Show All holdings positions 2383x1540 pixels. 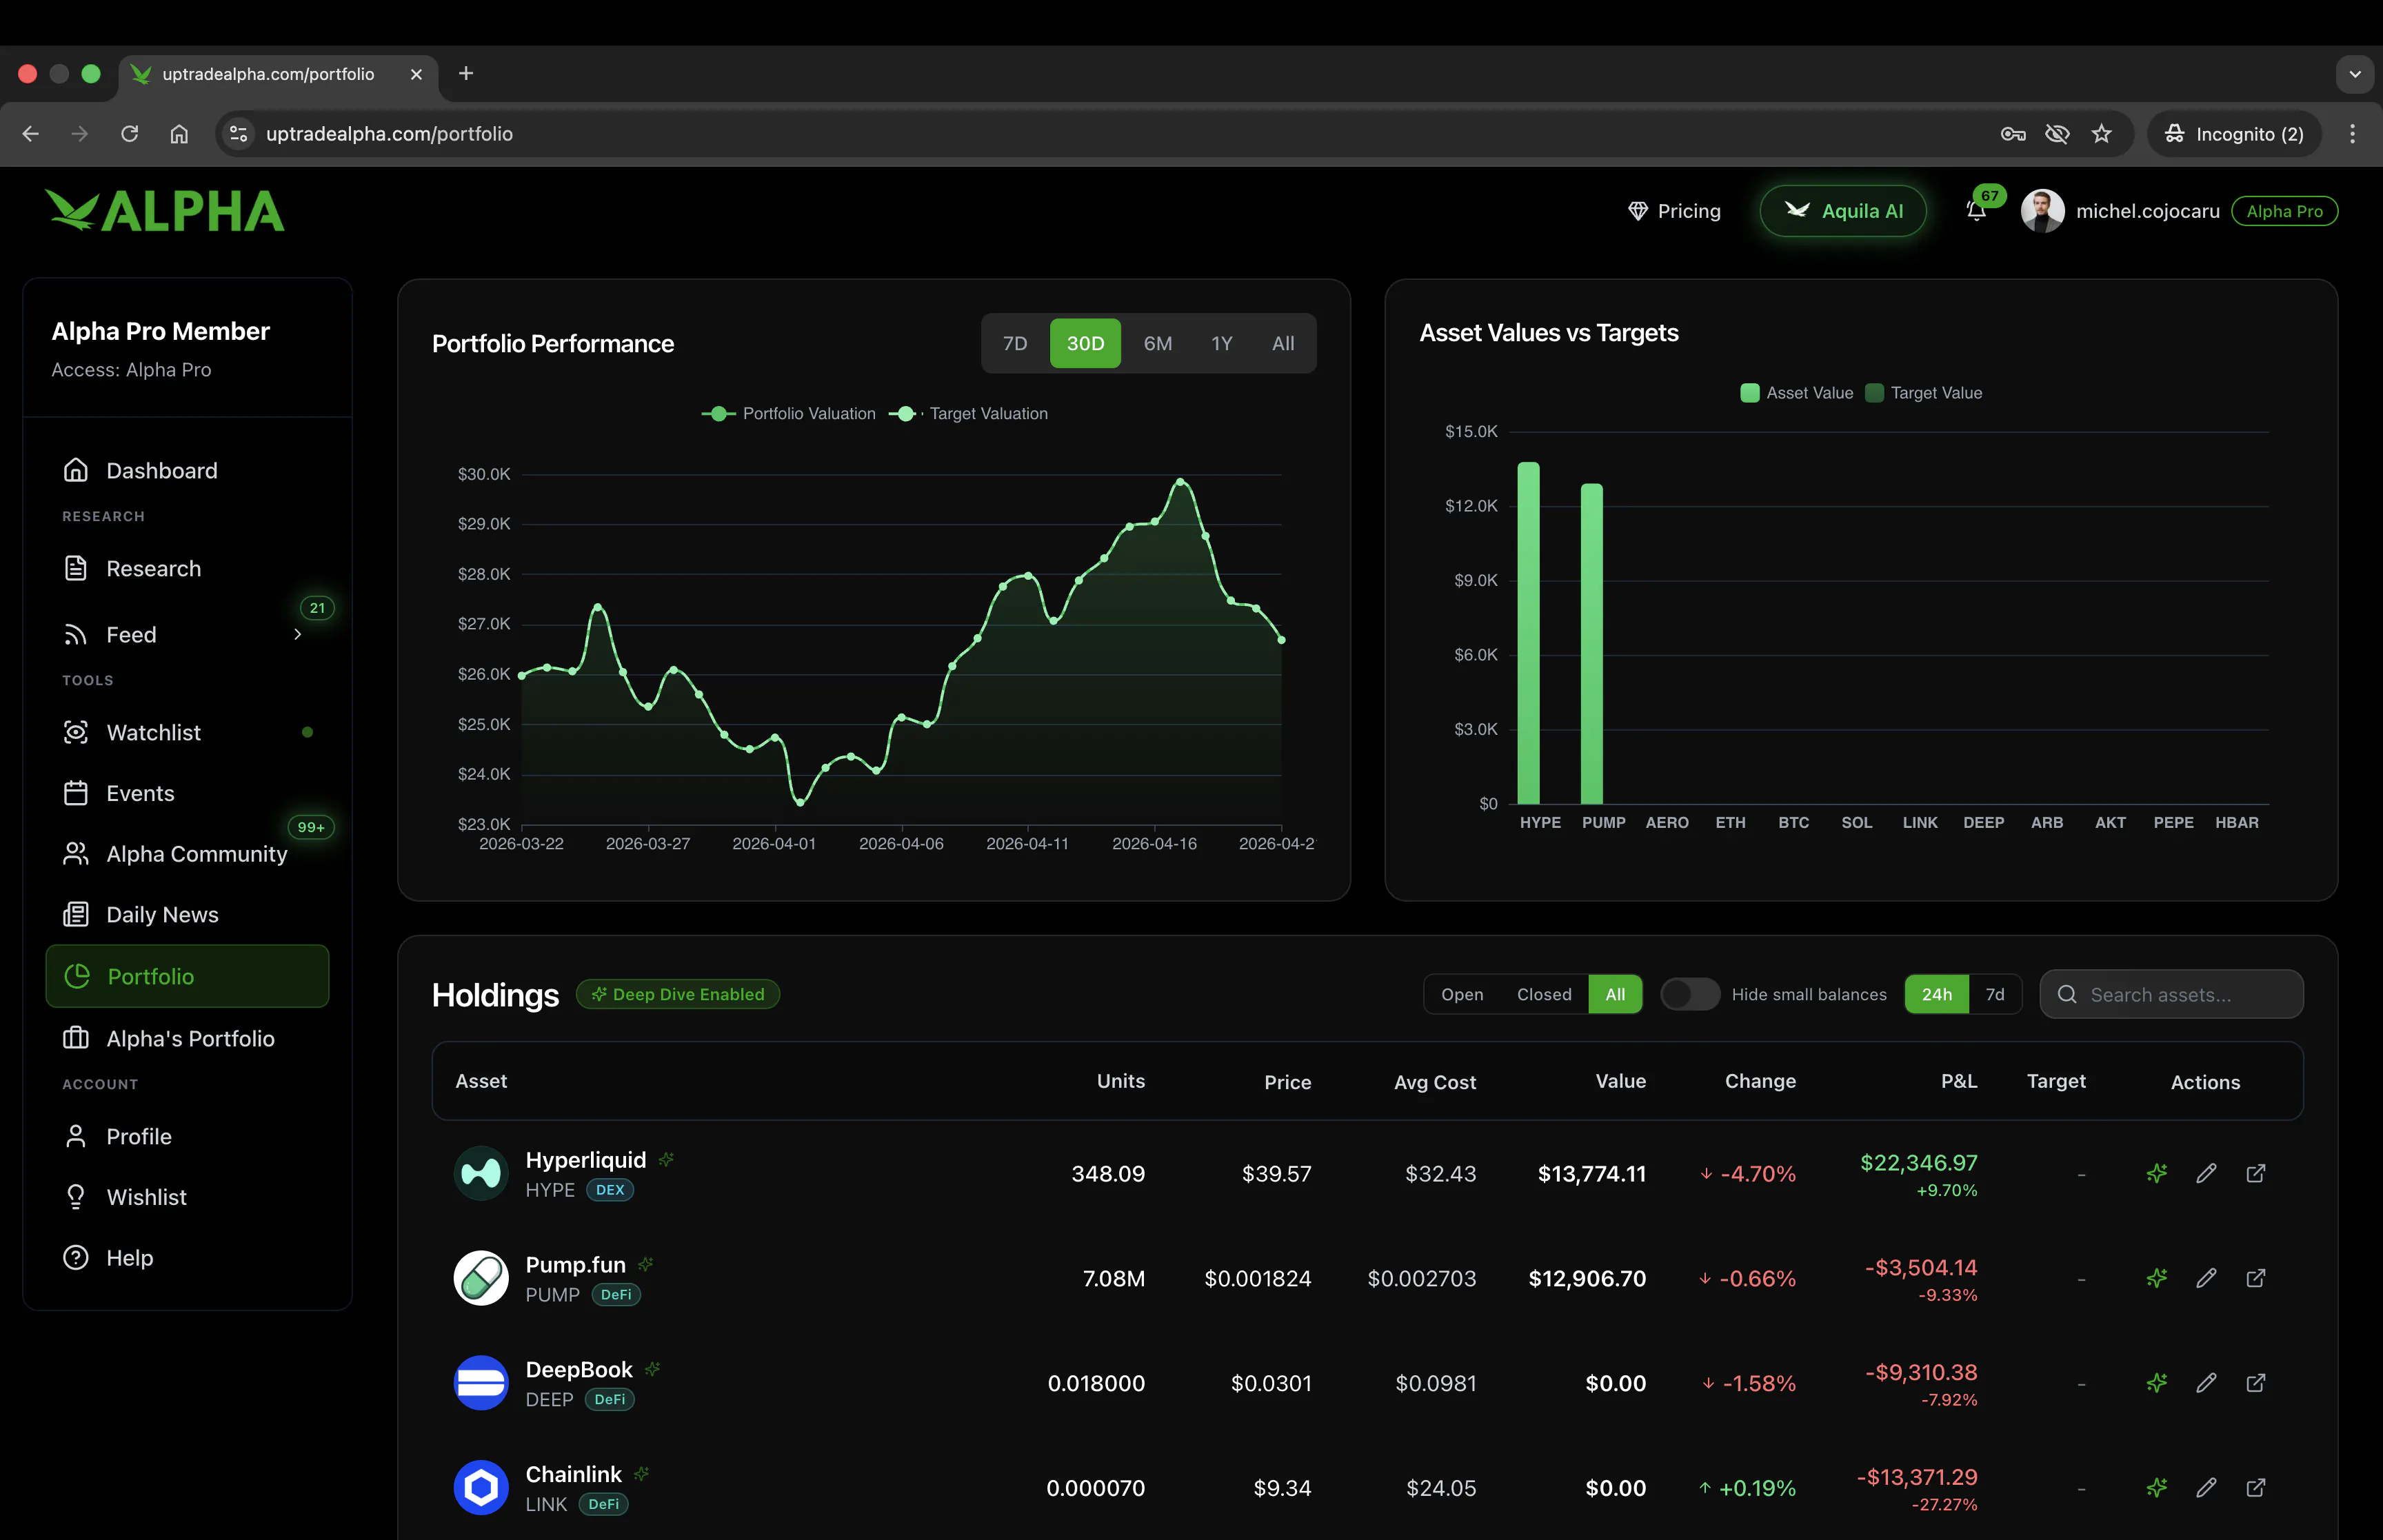point(1615,994)
